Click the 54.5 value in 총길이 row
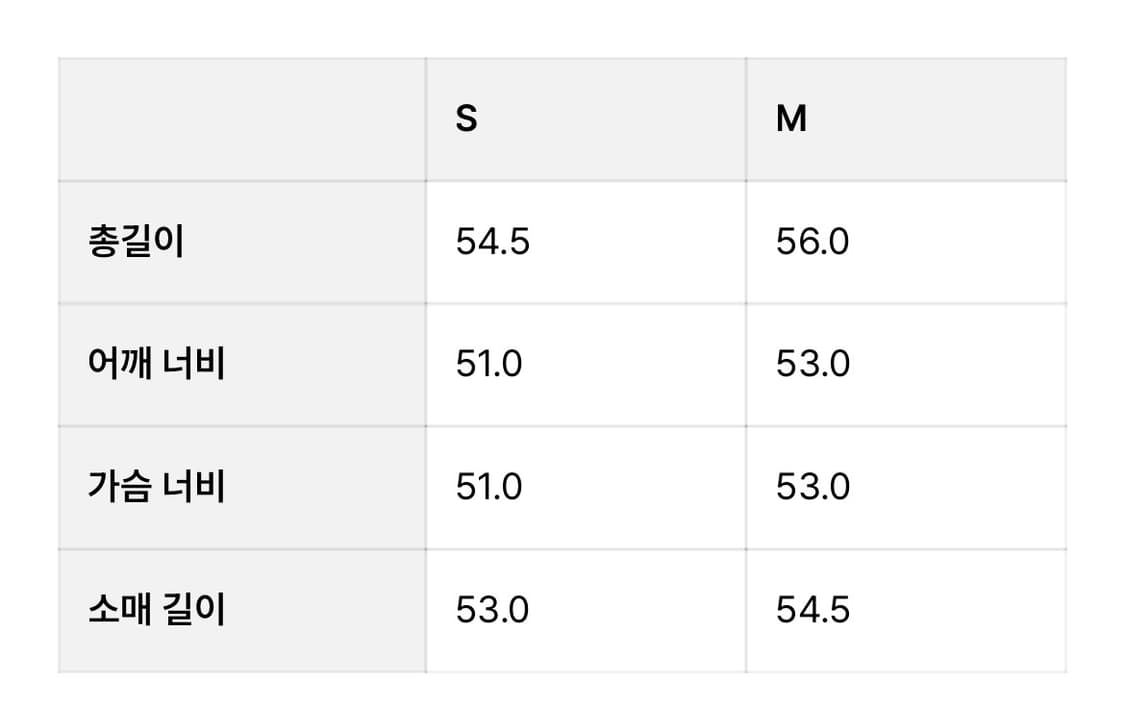The image size is (1125, 713). point(492,243)
